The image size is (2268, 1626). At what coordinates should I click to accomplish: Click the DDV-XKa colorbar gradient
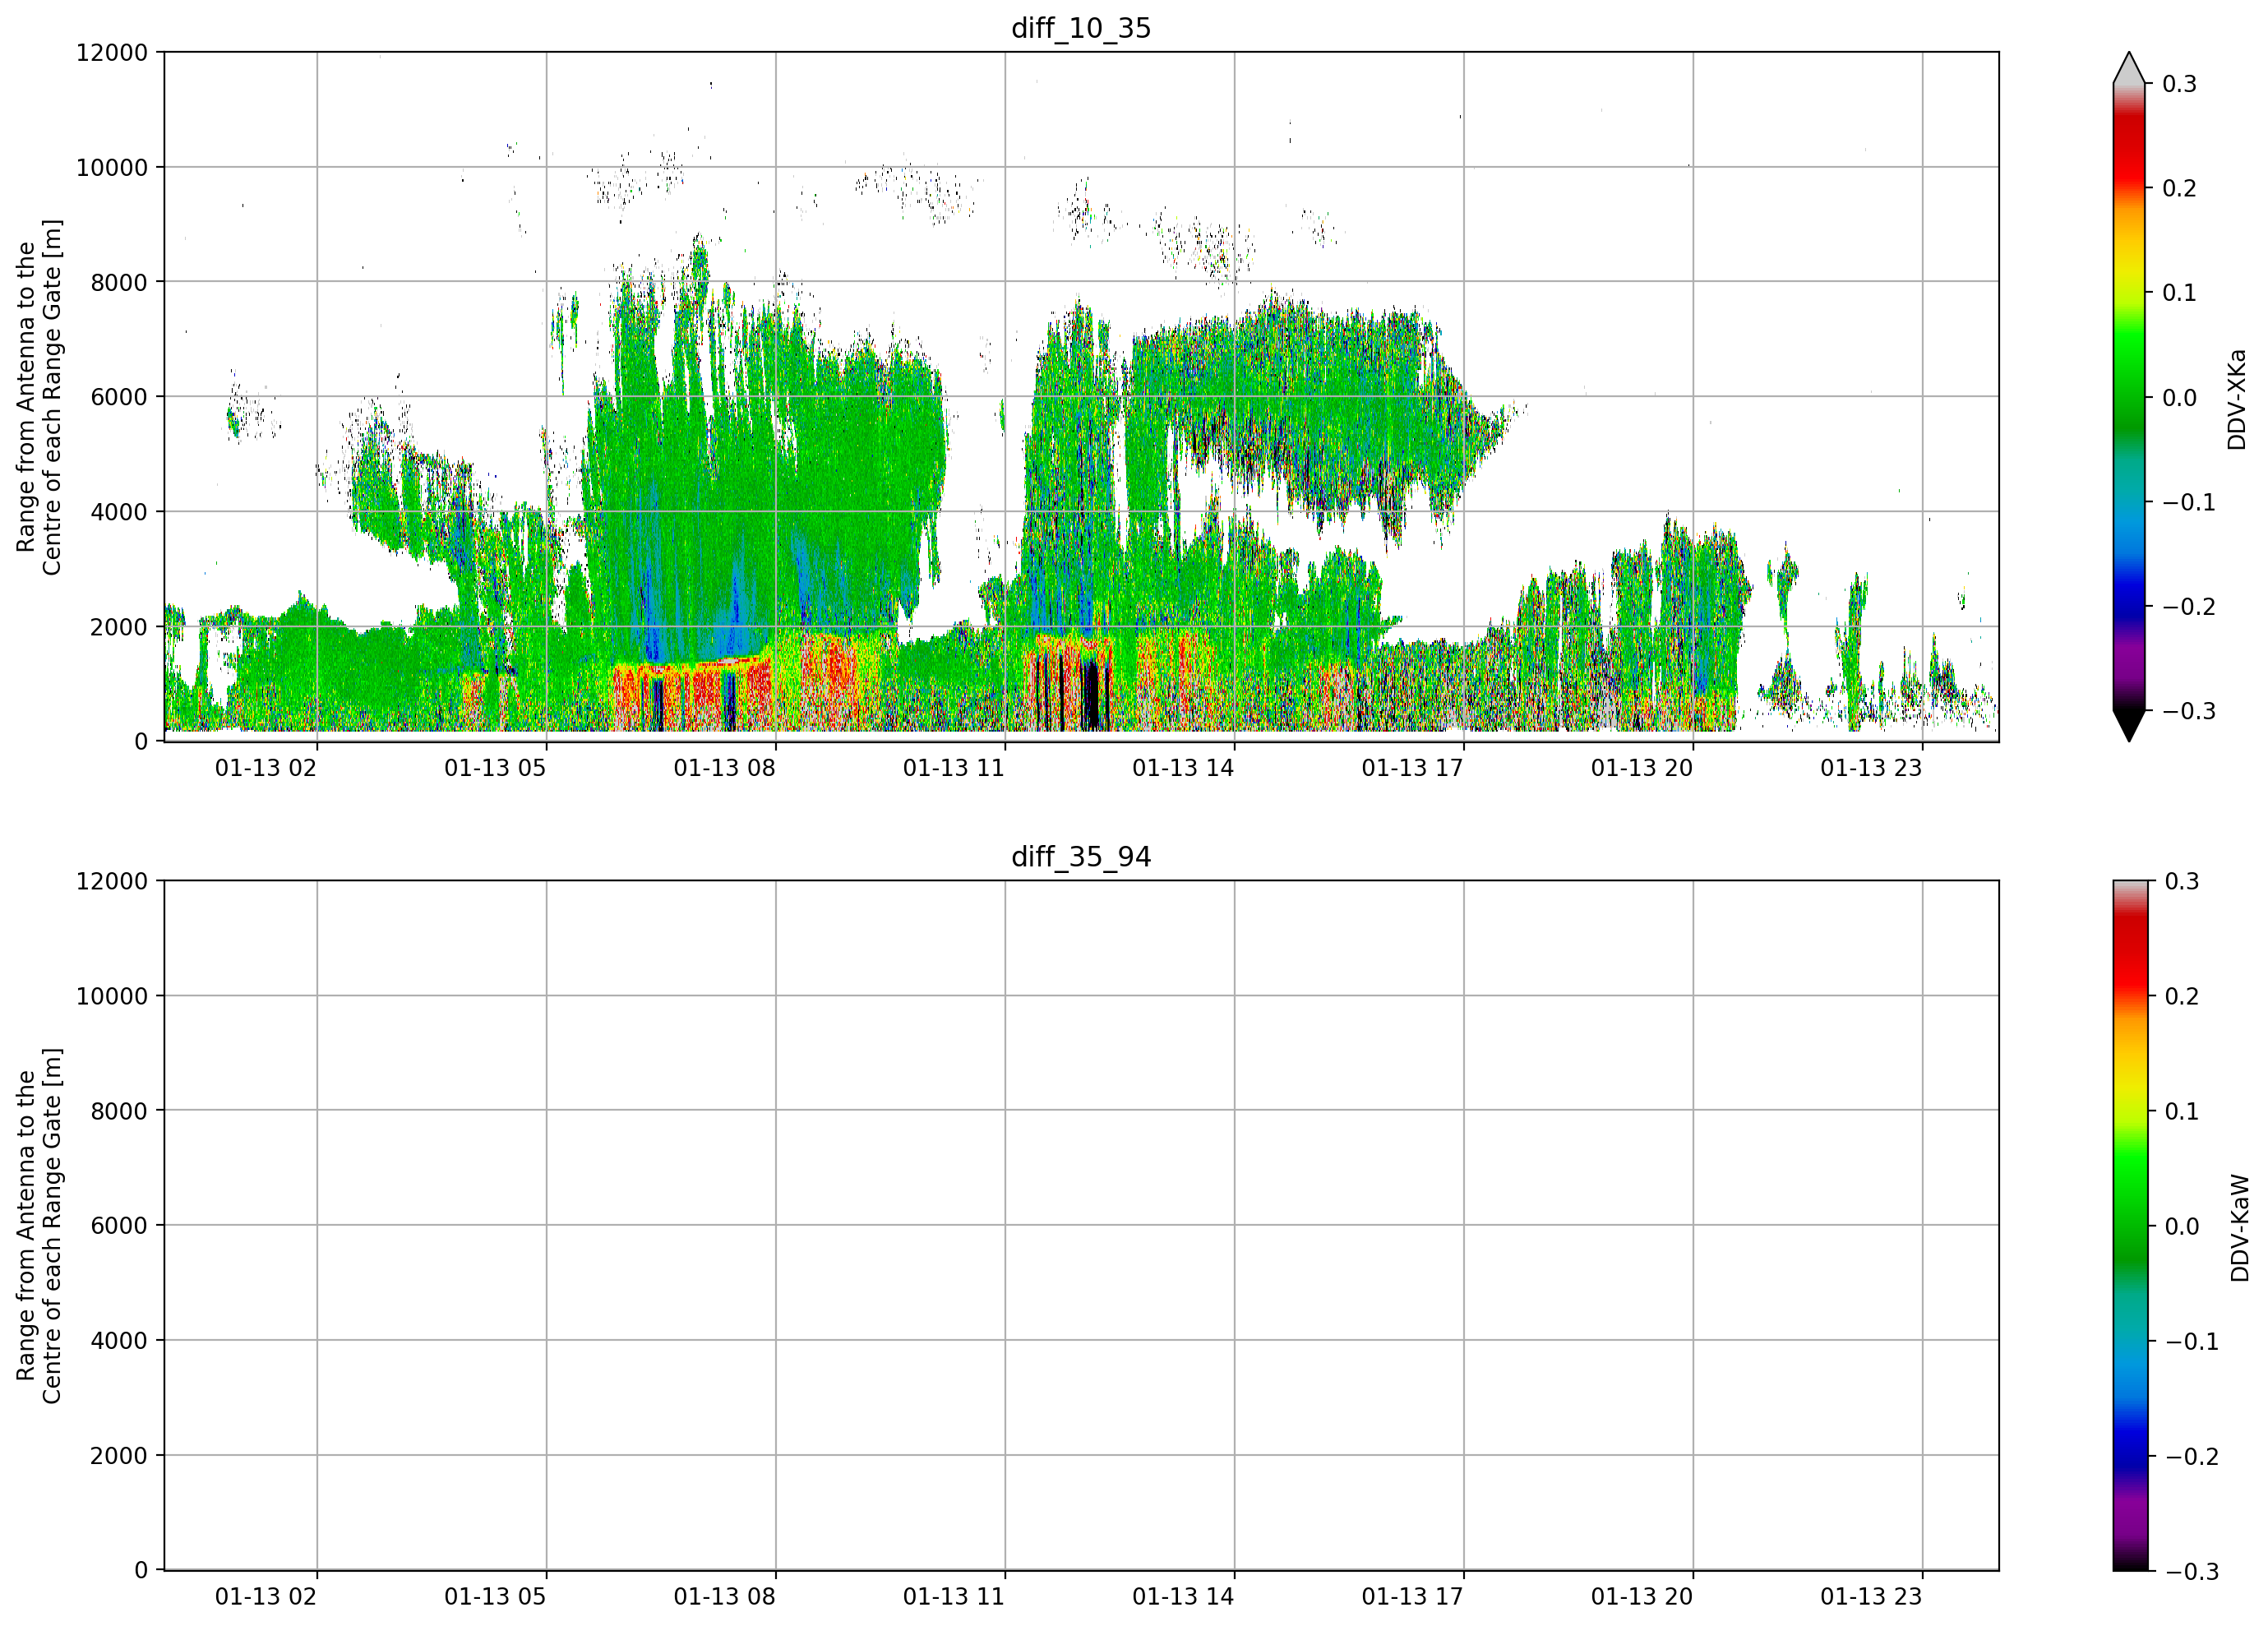2129,397
